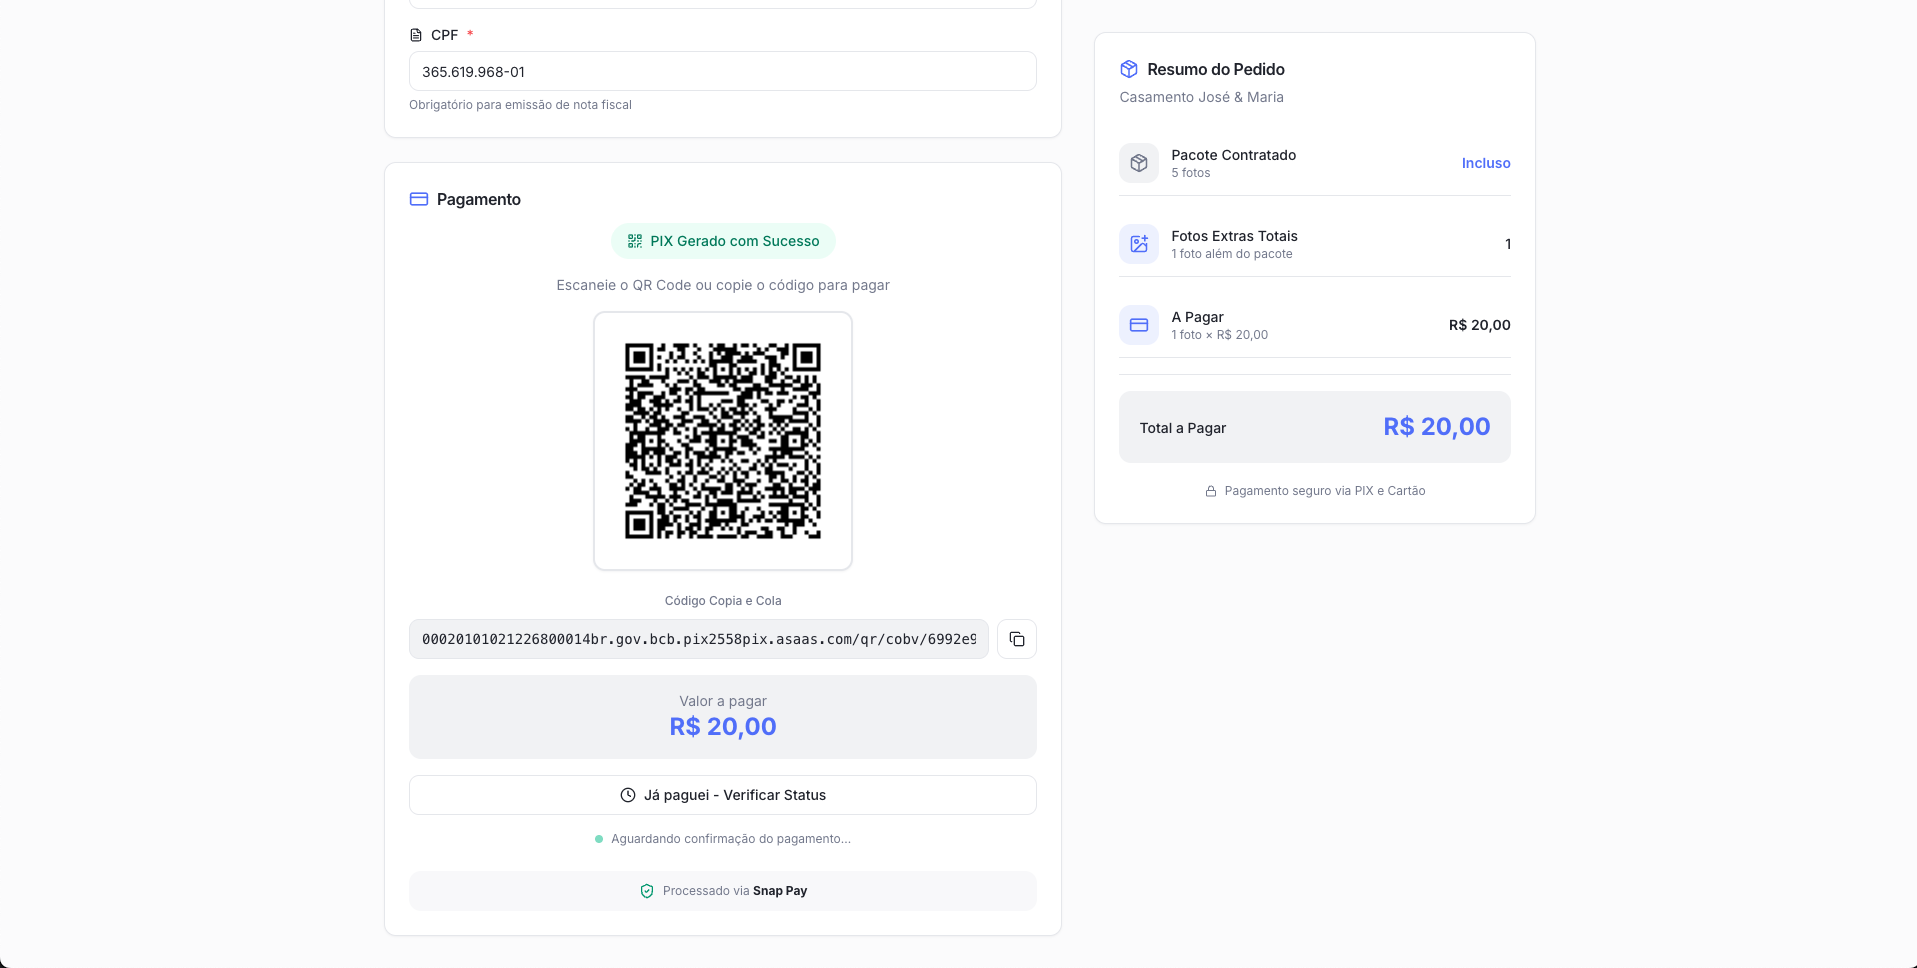Viewport: 1917px width, 968px height.
Task: Select the Código Copia e Cola field
Action: 699,639
